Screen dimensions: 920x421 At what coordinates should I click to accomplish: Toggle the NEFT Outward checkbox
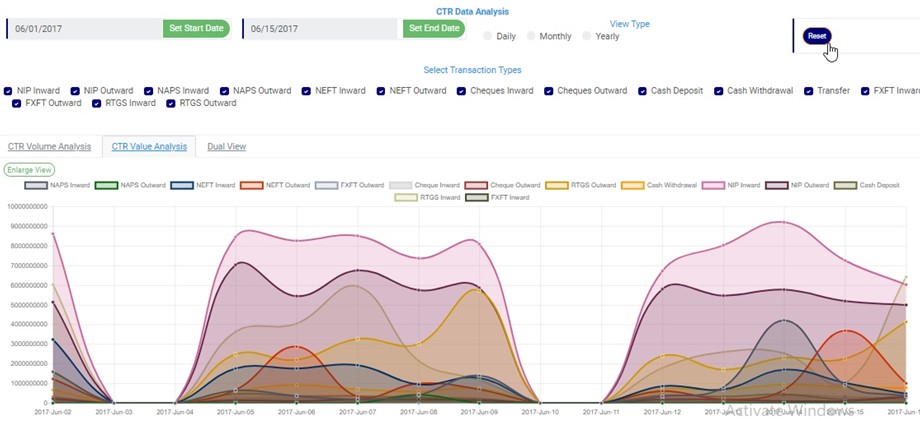(x=382, y=91)
